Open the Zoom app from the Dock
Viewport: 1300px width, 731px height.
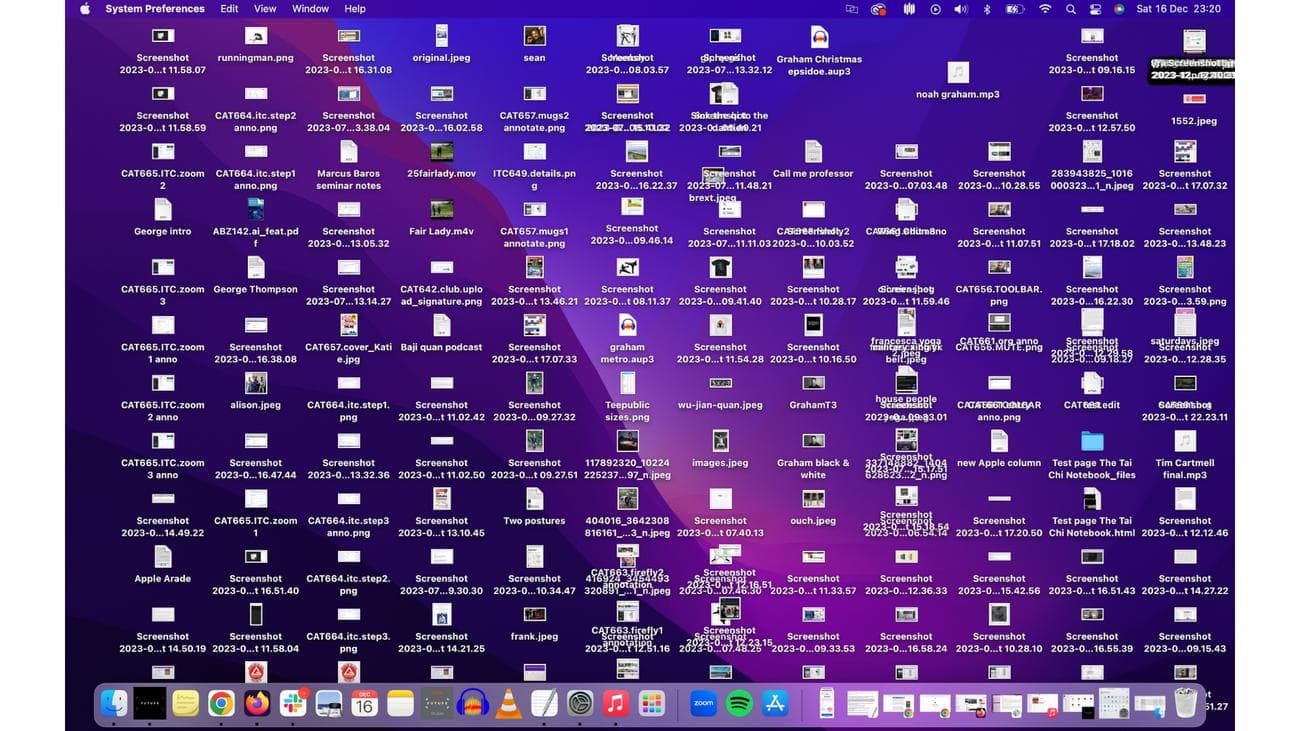pos(703,703)
